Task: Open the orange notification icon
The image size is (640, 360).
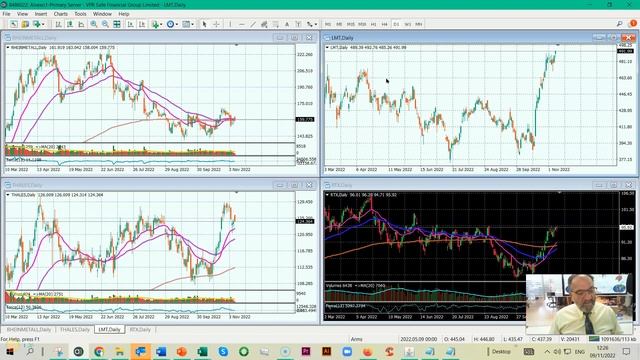Action: [x=633, y=24]
